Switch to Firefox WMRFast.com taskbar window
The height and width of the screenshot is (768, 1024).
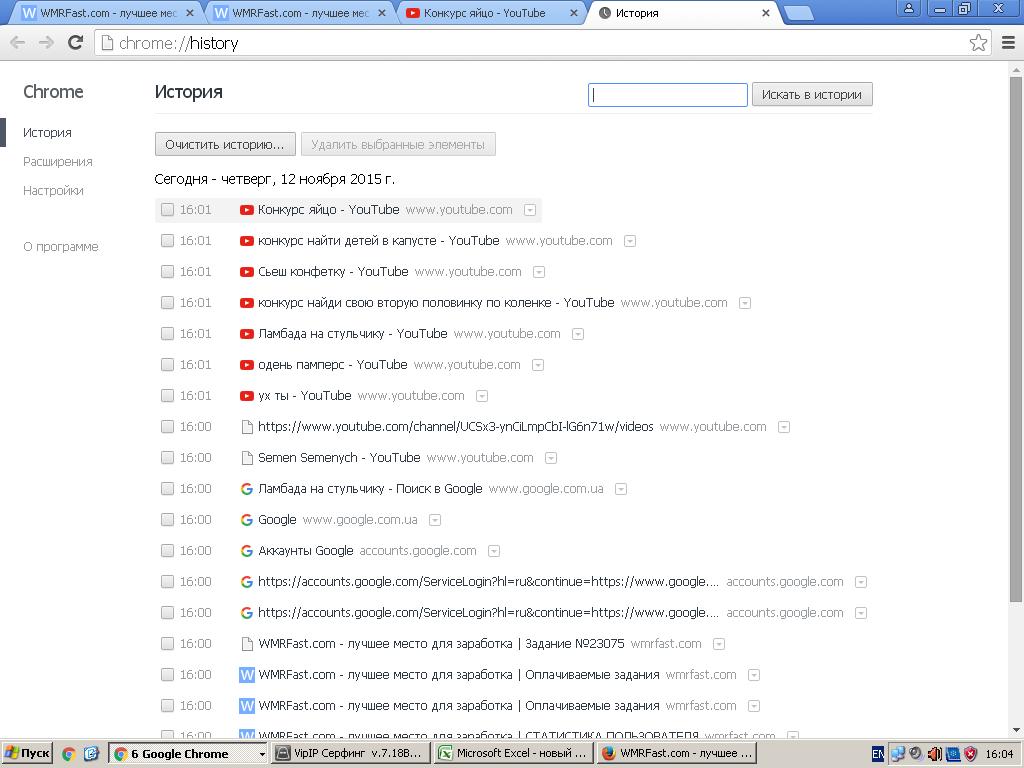pos(677,754)
